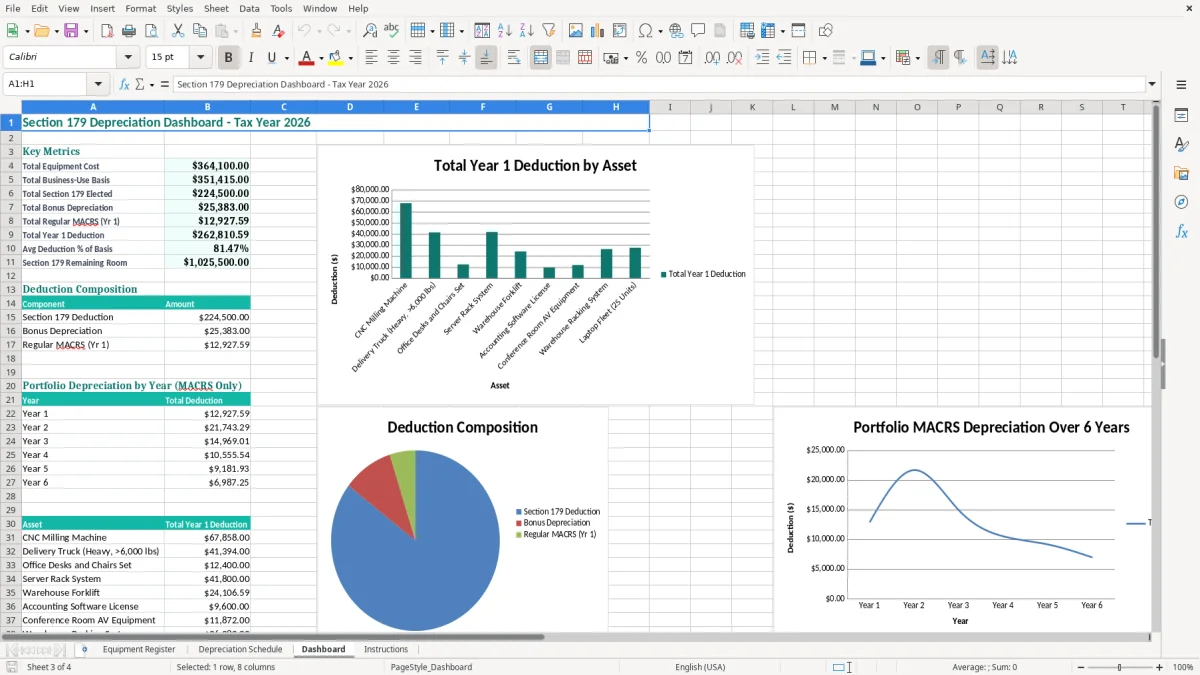The height and width of the screenshot is (675, 1200).
Task: Click Merge and Center Cells icon
Action: tap(541, 58)
